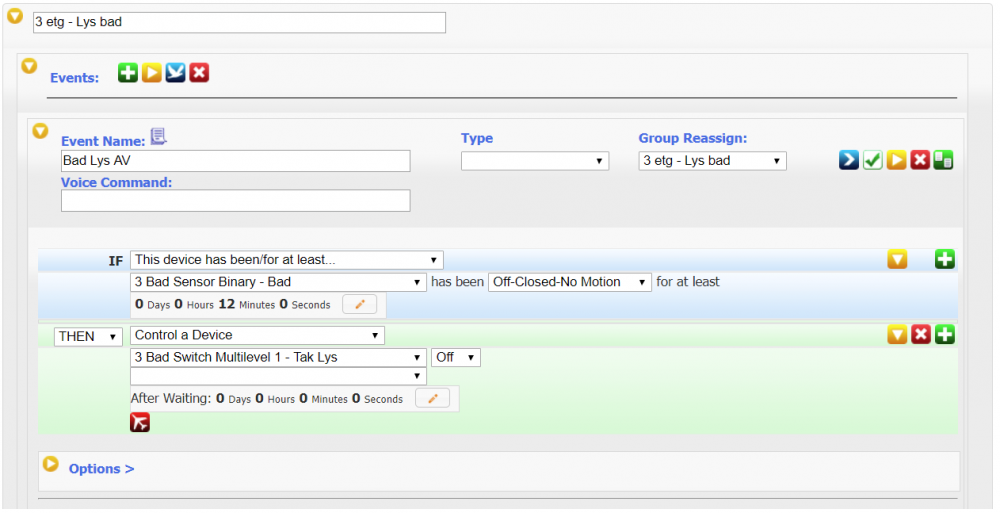Collapse the 3 etg - Lys bad group

(15, 17)
